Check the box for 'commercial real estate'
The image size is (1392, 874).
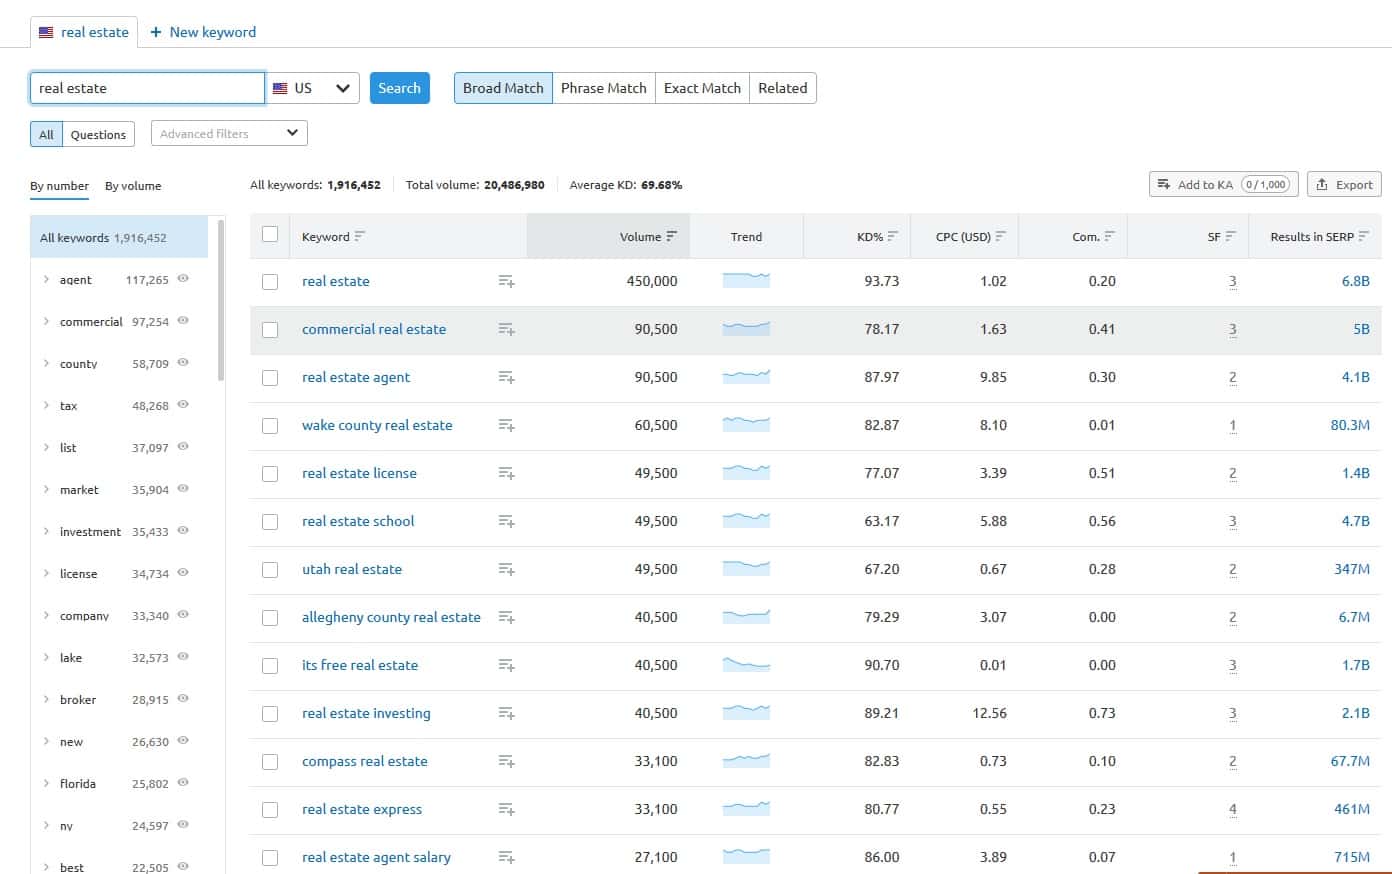click(x=270, y=329)
